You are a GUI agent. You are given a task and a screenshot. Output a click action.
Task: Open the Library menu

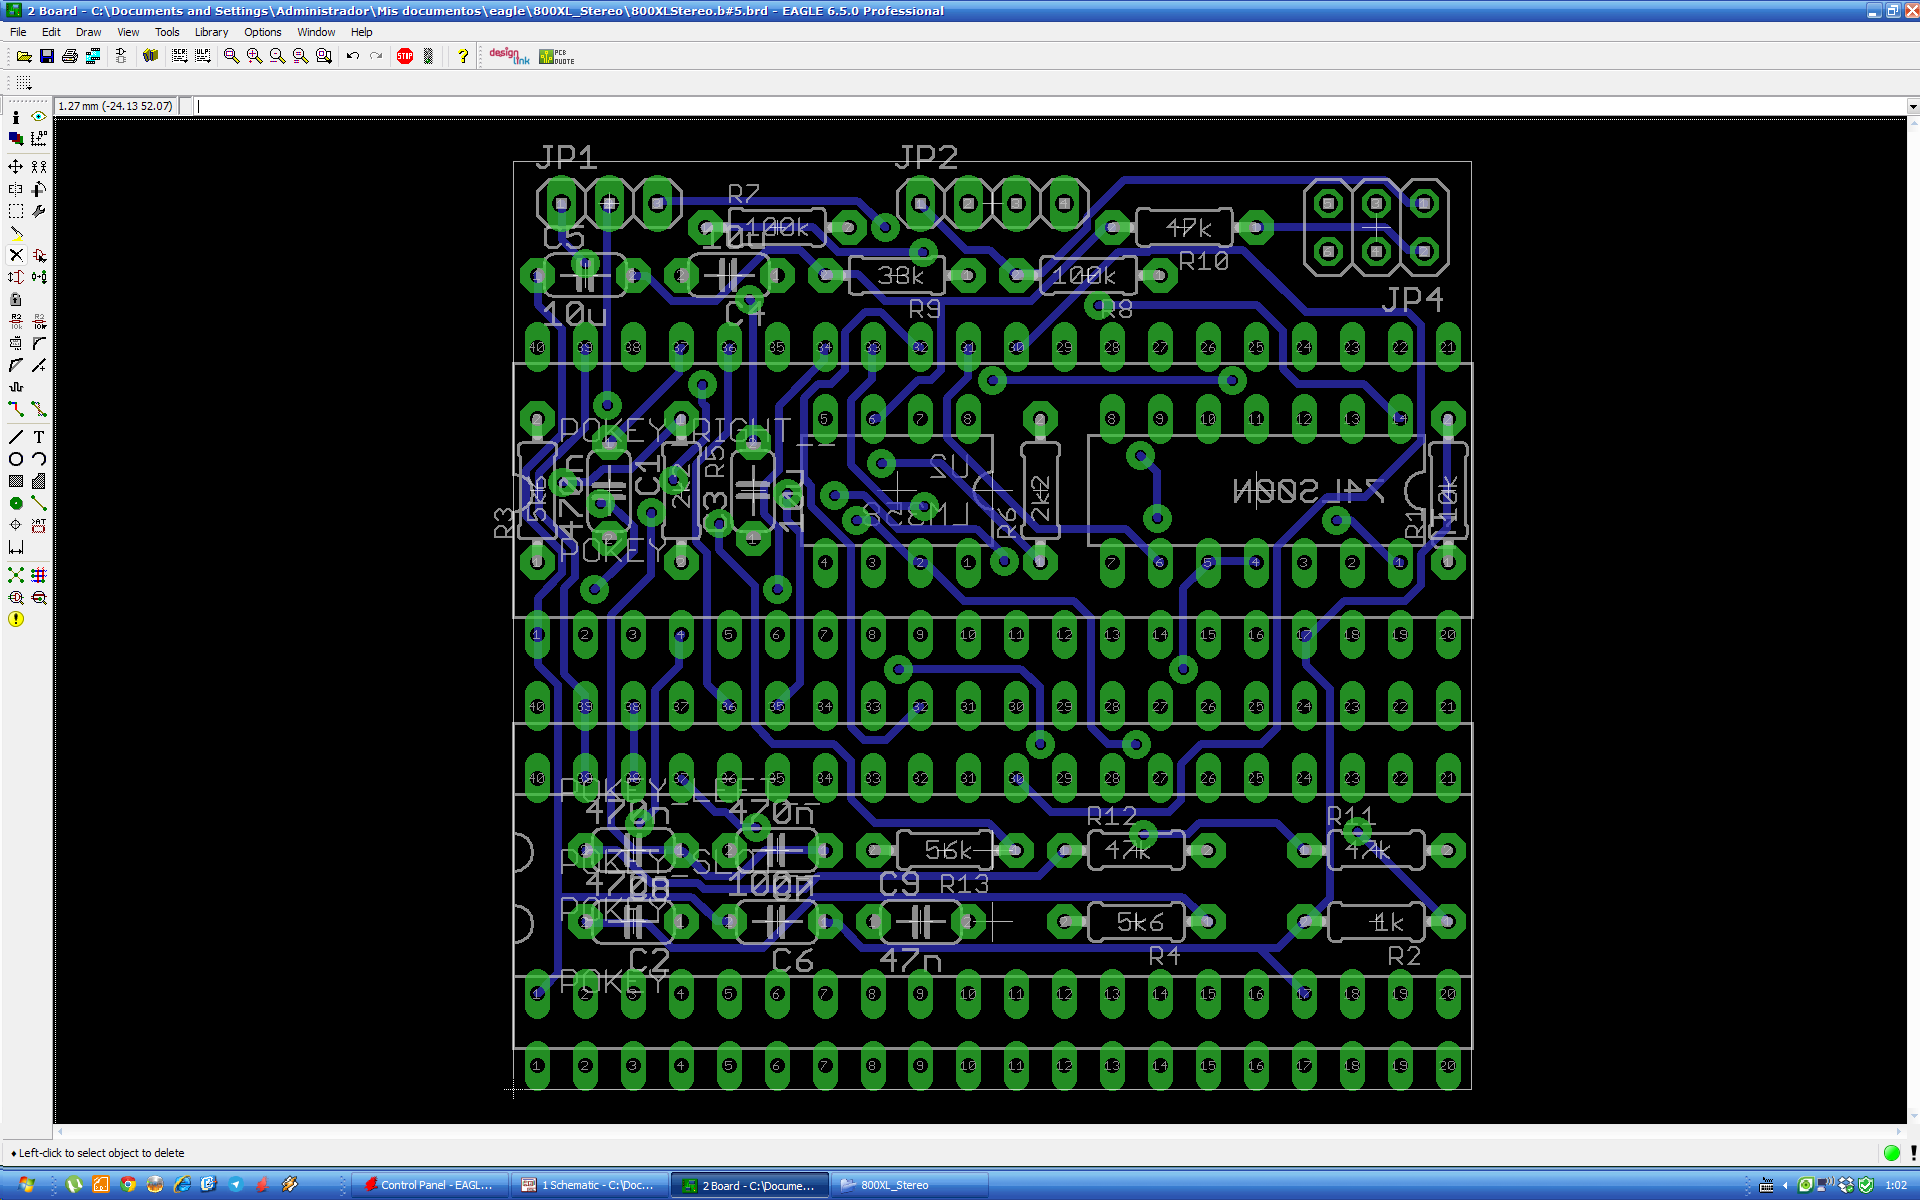pyautogui.click(x=211, y=32)
